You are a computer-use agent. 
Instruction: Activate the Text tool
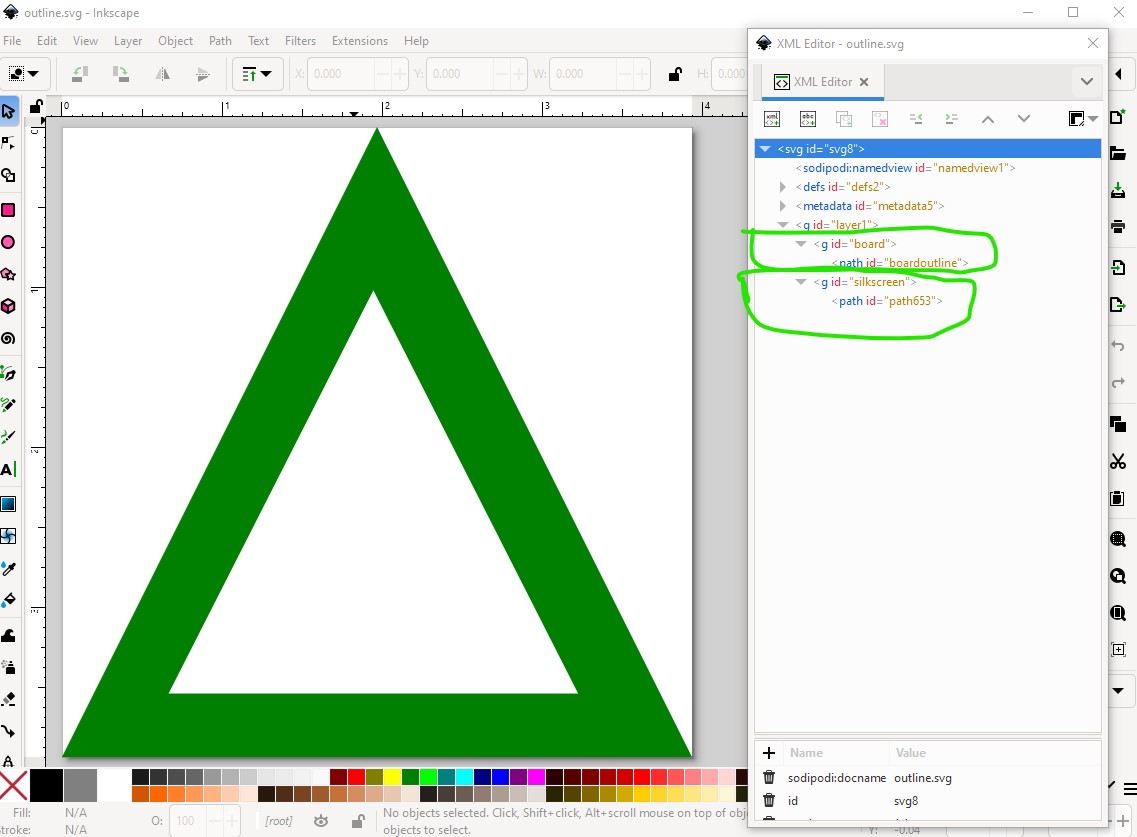click(x=9, y=469)
